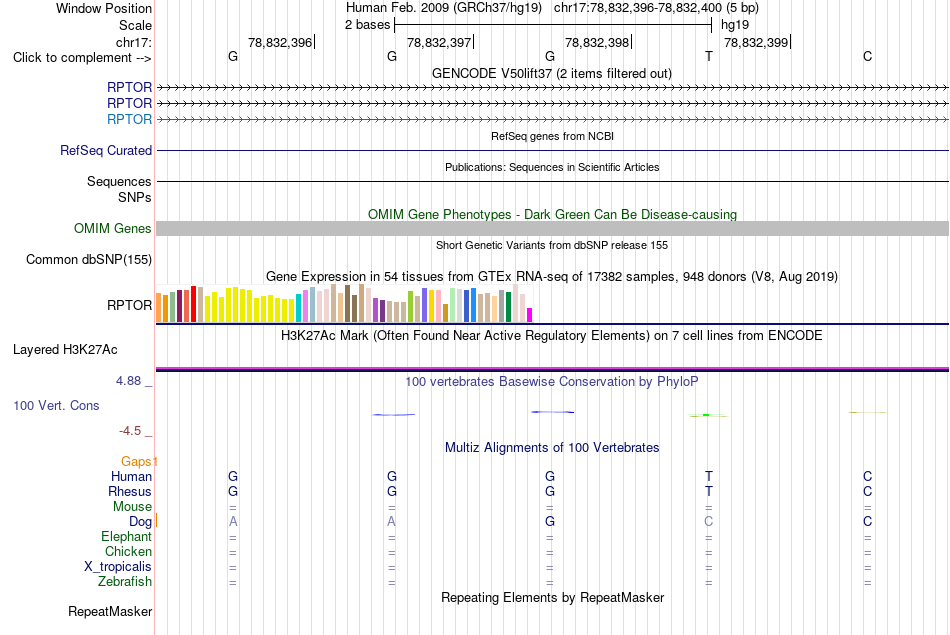Click the -4.5 PhyloP lower limit

[130, 431]
